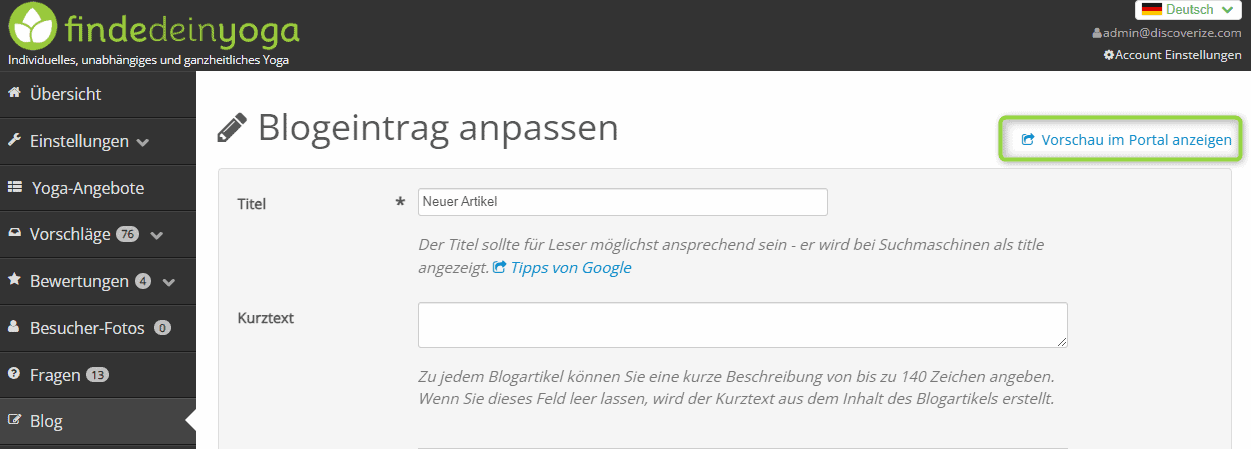Expand the Bewertungen submenu chevron
Screen dimensions: 1251x449
pos(168,282)
